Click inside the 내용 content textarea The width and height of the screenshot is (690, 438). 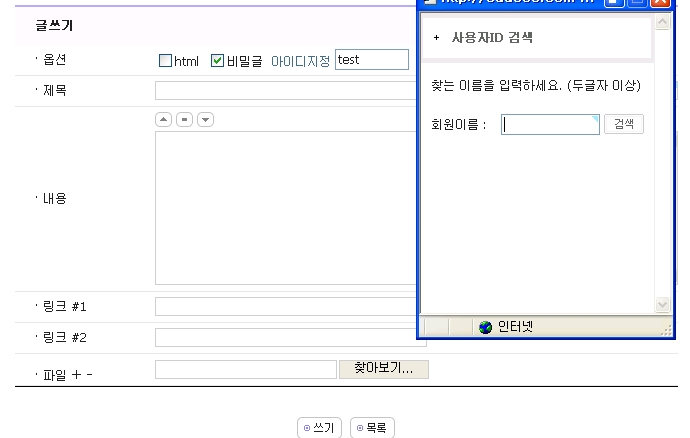tap(285, 208)
